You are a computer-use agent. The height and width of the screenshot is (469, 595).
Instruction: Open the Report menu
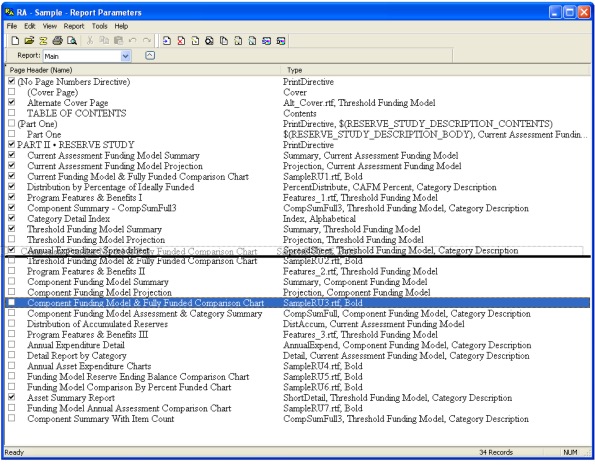coord(74,26)
